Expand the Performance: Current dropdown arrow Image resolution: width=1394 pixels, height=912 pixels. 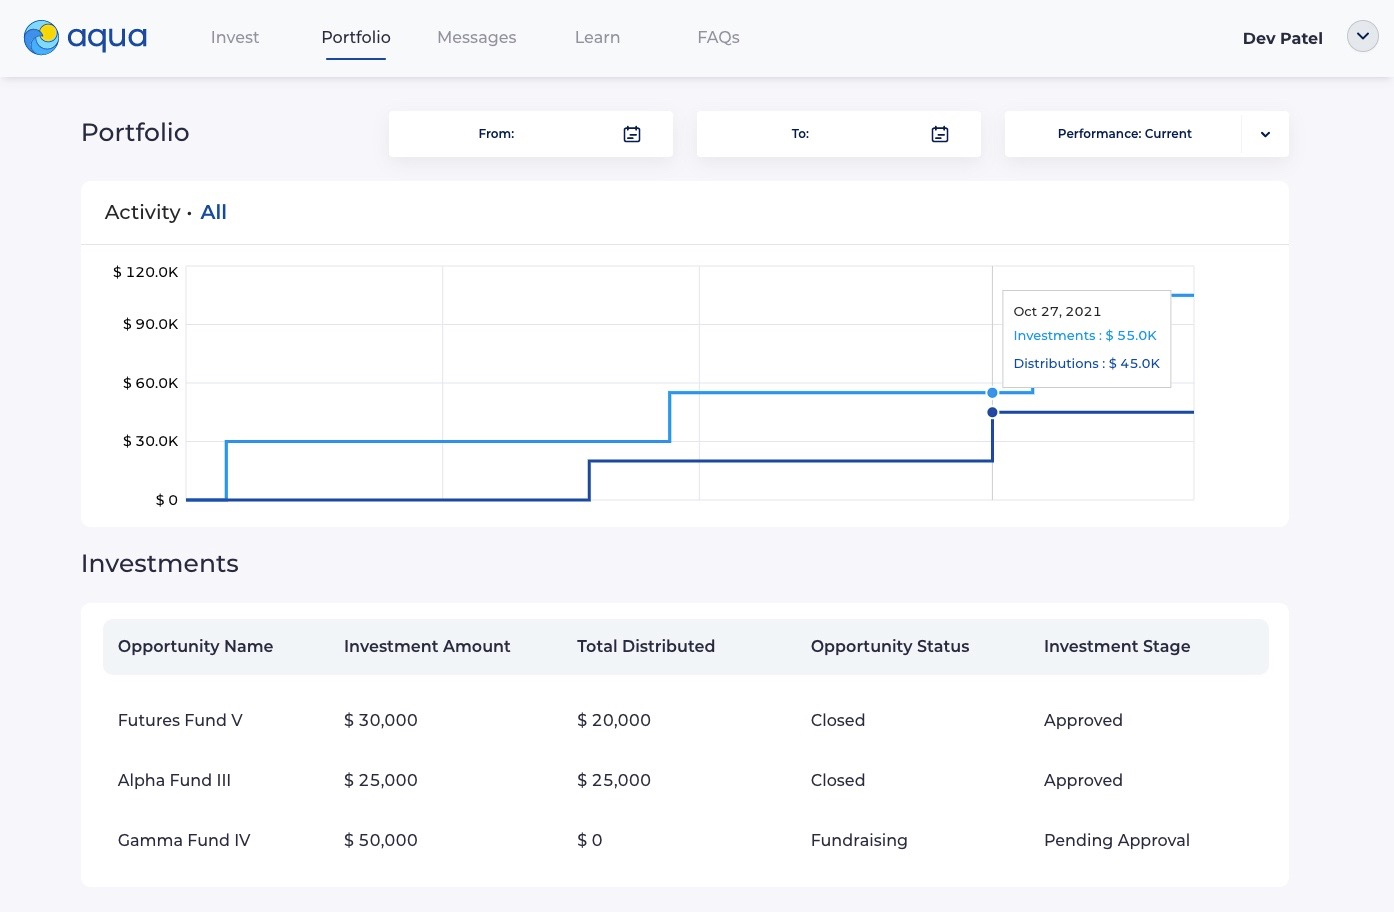[x=1265, y=134]
